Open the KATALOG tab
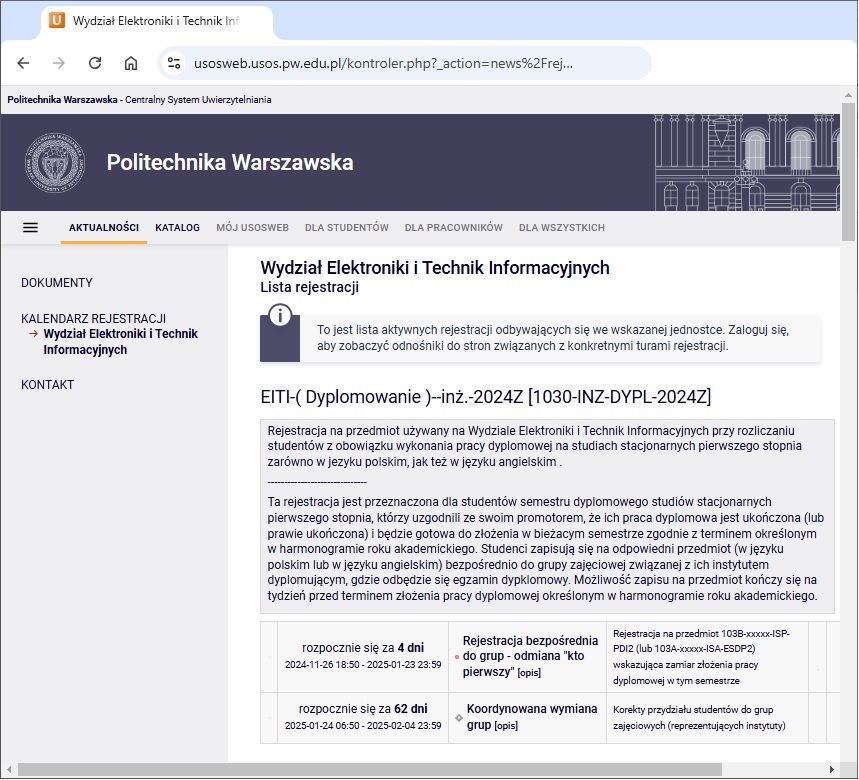The width and height of the screenshot is (859, 780). 177,227
